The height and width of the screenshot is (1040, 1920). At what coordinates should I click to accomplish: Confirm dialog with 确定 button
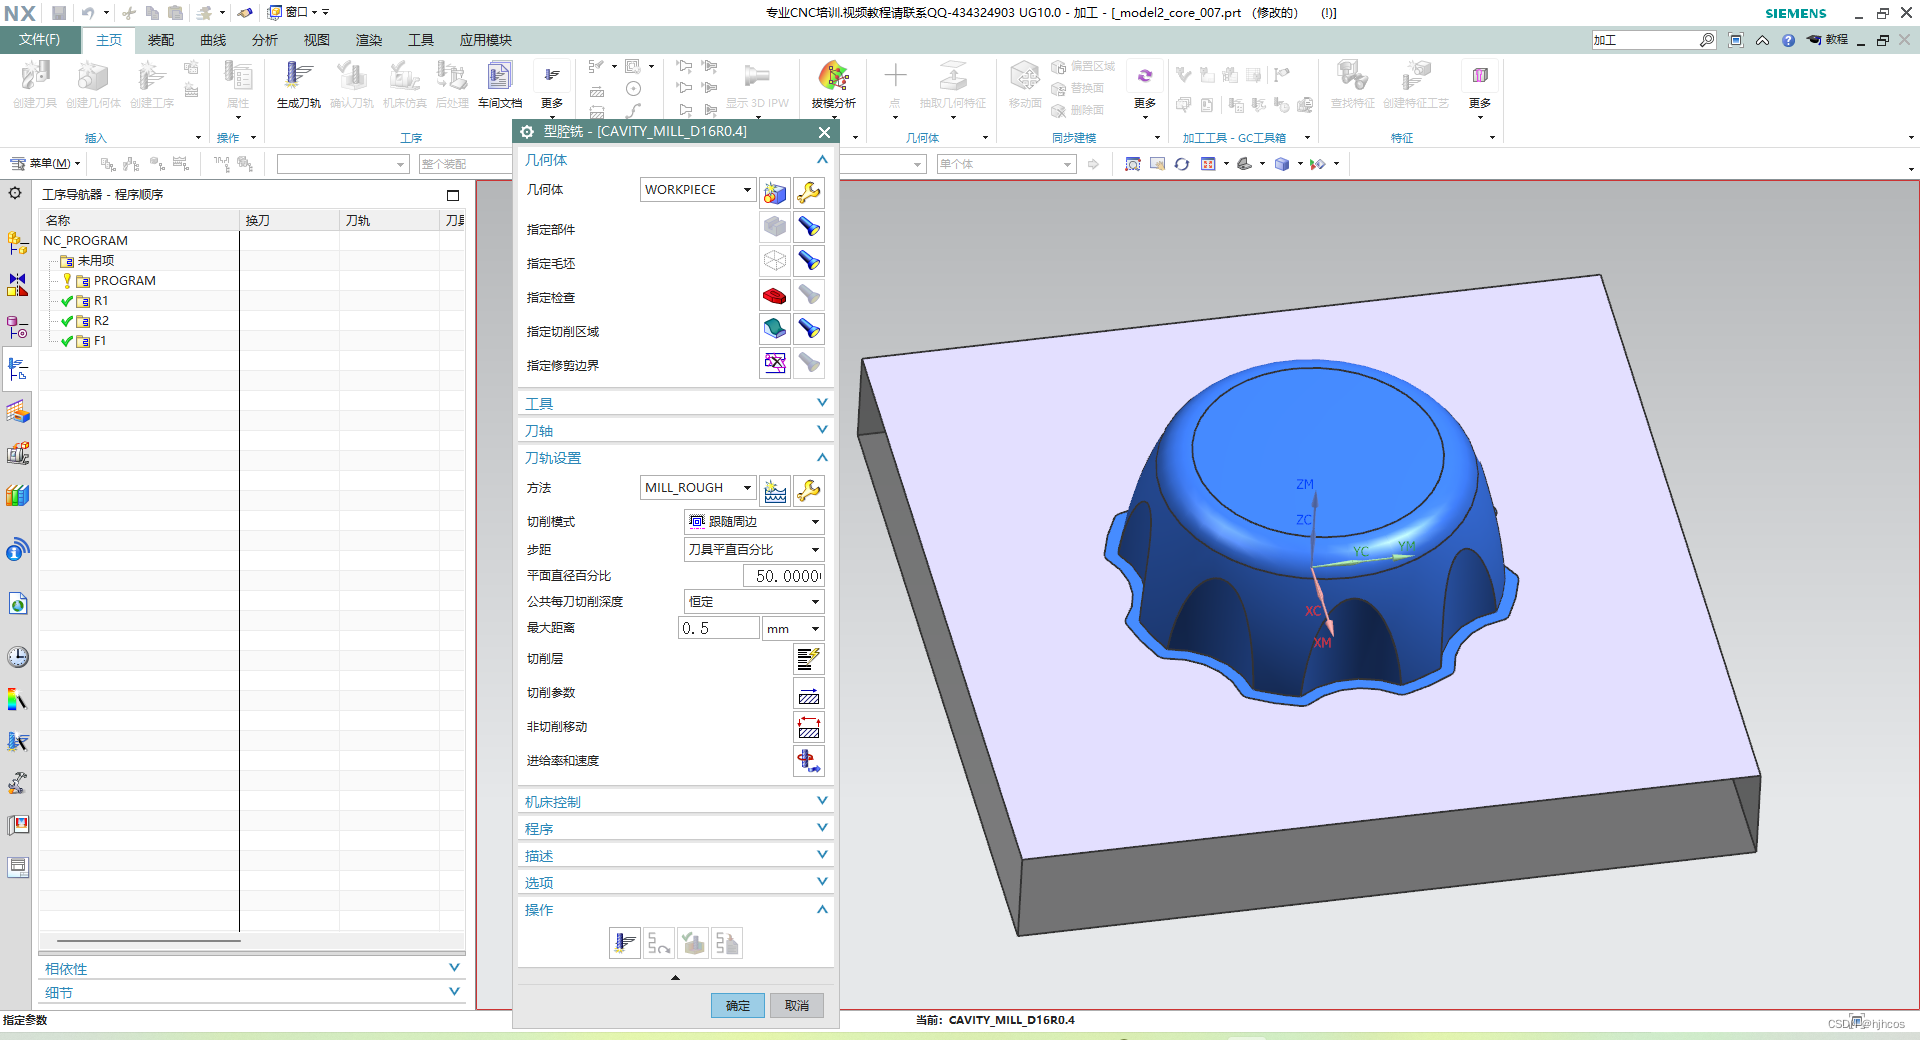[738, 1005]
